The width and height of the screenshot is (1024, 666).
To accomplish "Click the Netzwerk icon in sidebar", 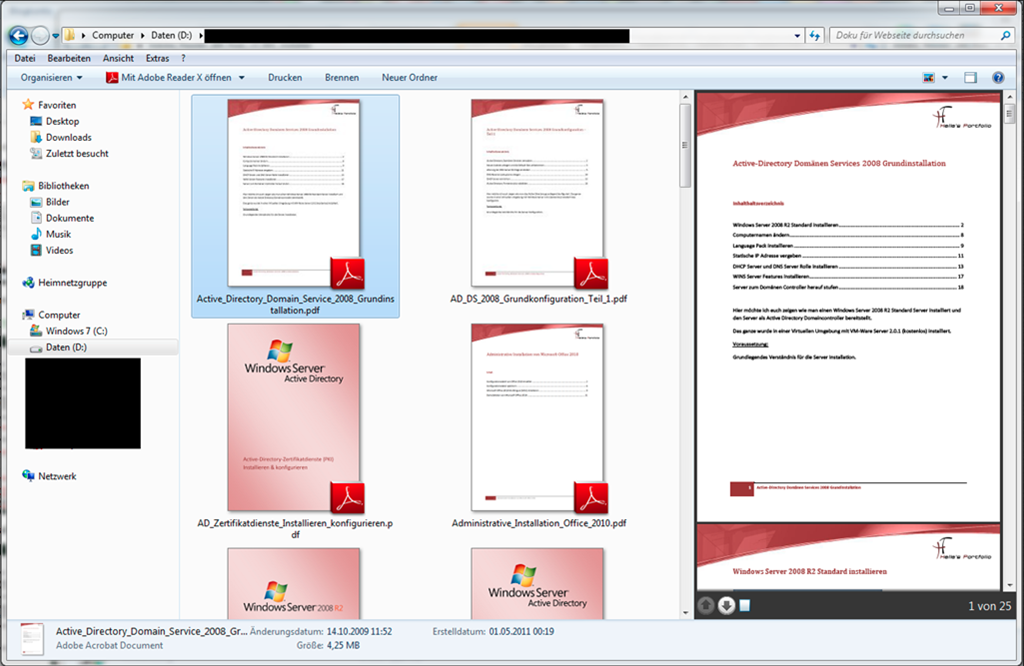I will click(x=28, y=475).
